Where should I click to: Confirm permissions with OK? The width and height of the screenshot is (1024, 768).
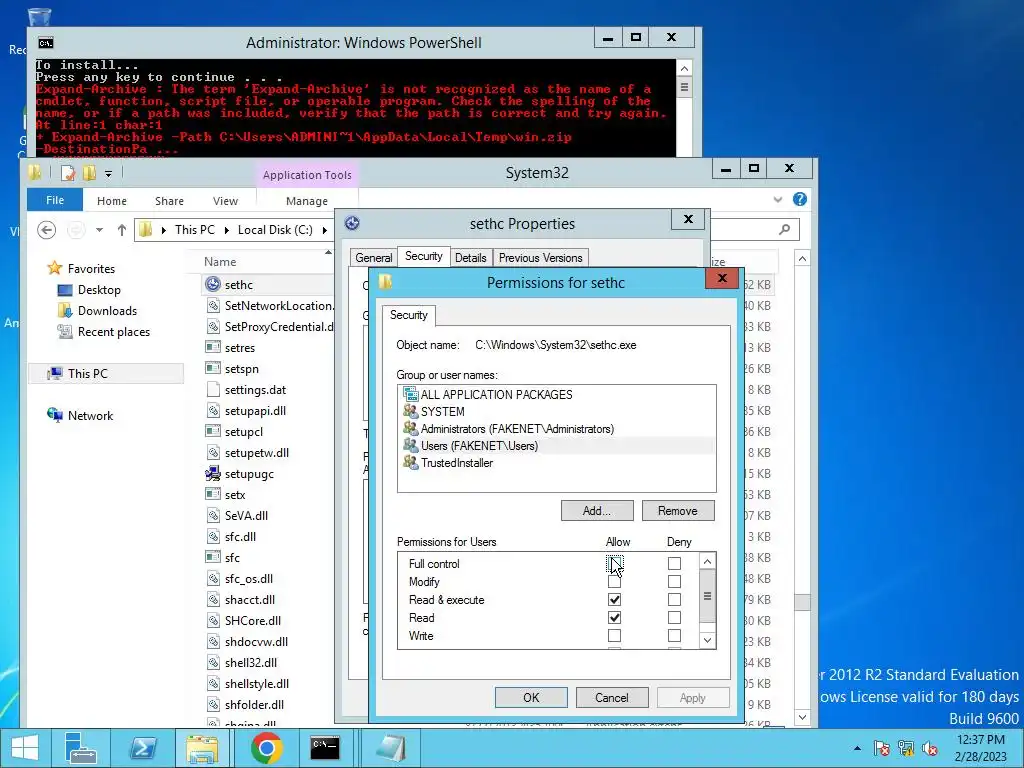(x=531, y=697)
